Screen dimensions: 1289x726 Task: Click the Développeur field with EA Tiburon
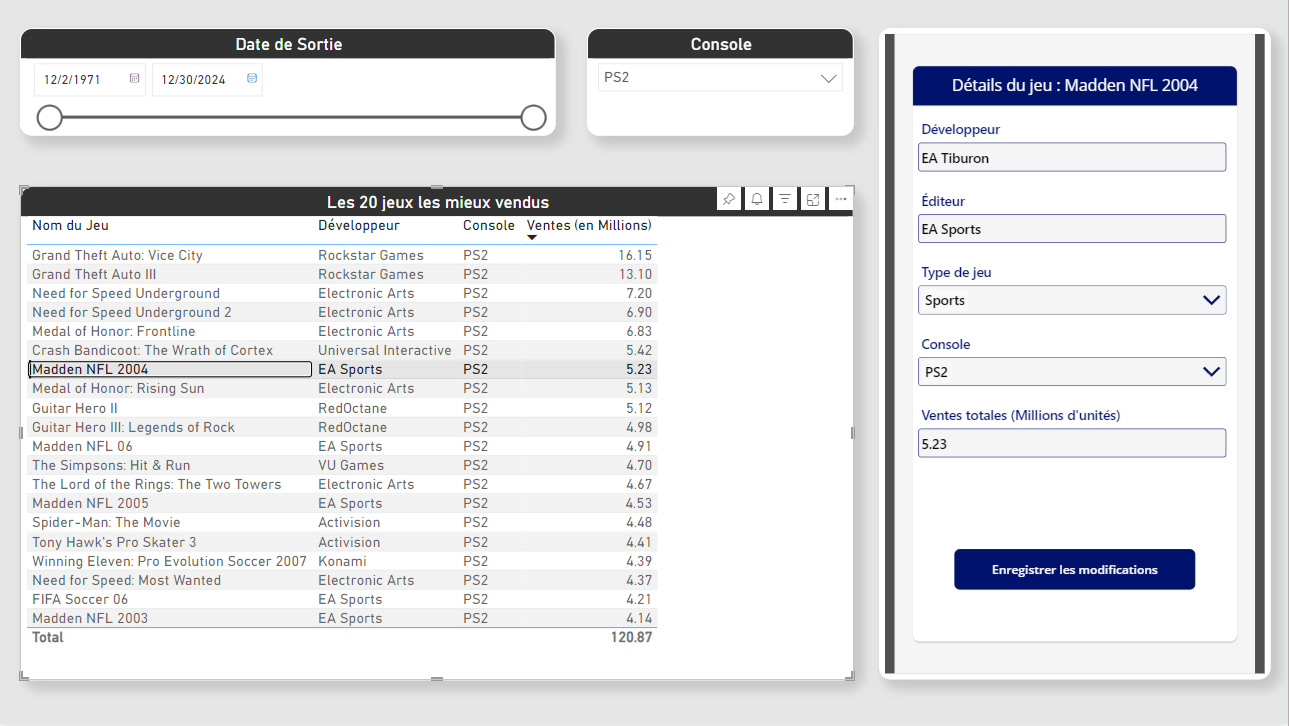(1072, 157)
